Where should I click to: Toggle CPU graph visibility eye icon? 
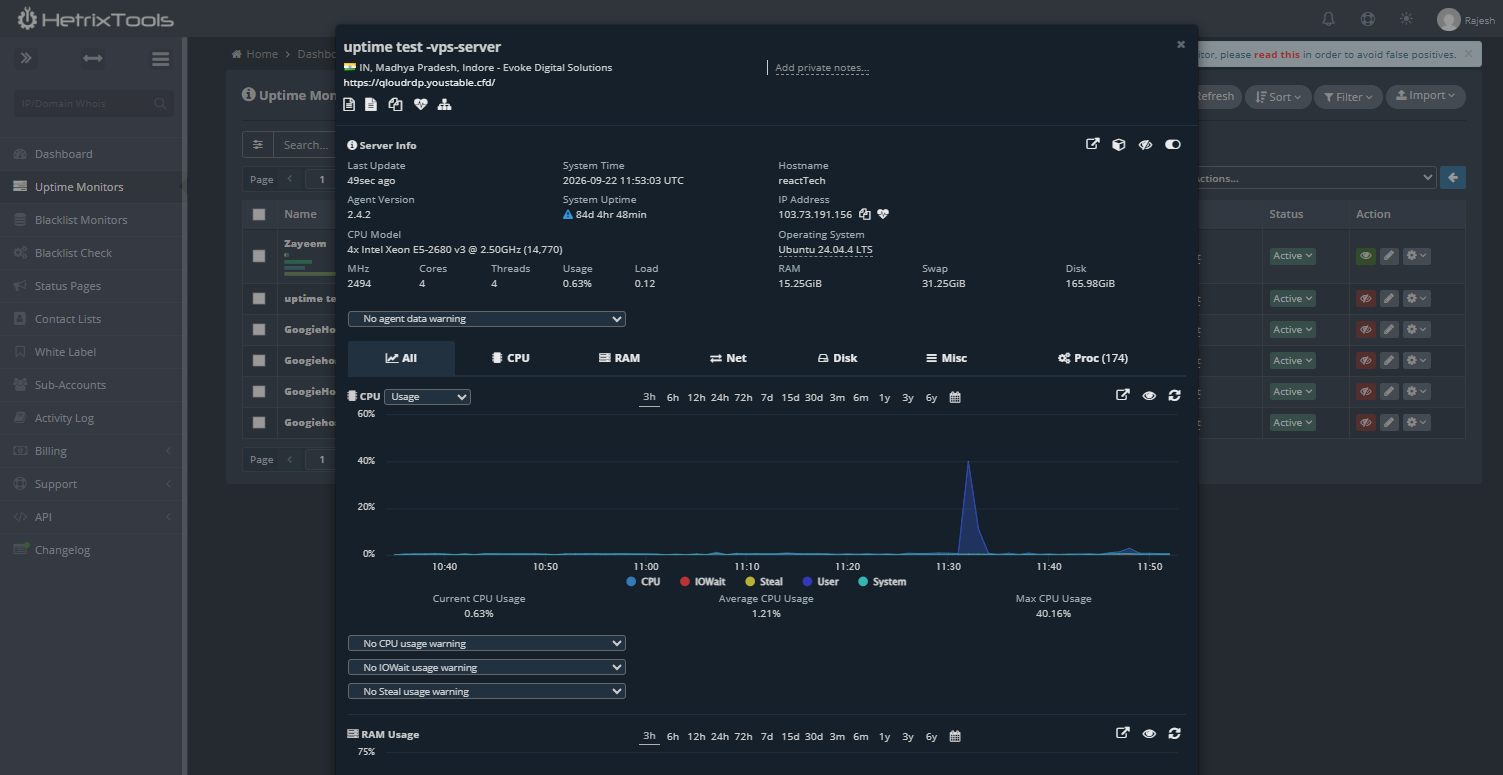pos(1149,395)
